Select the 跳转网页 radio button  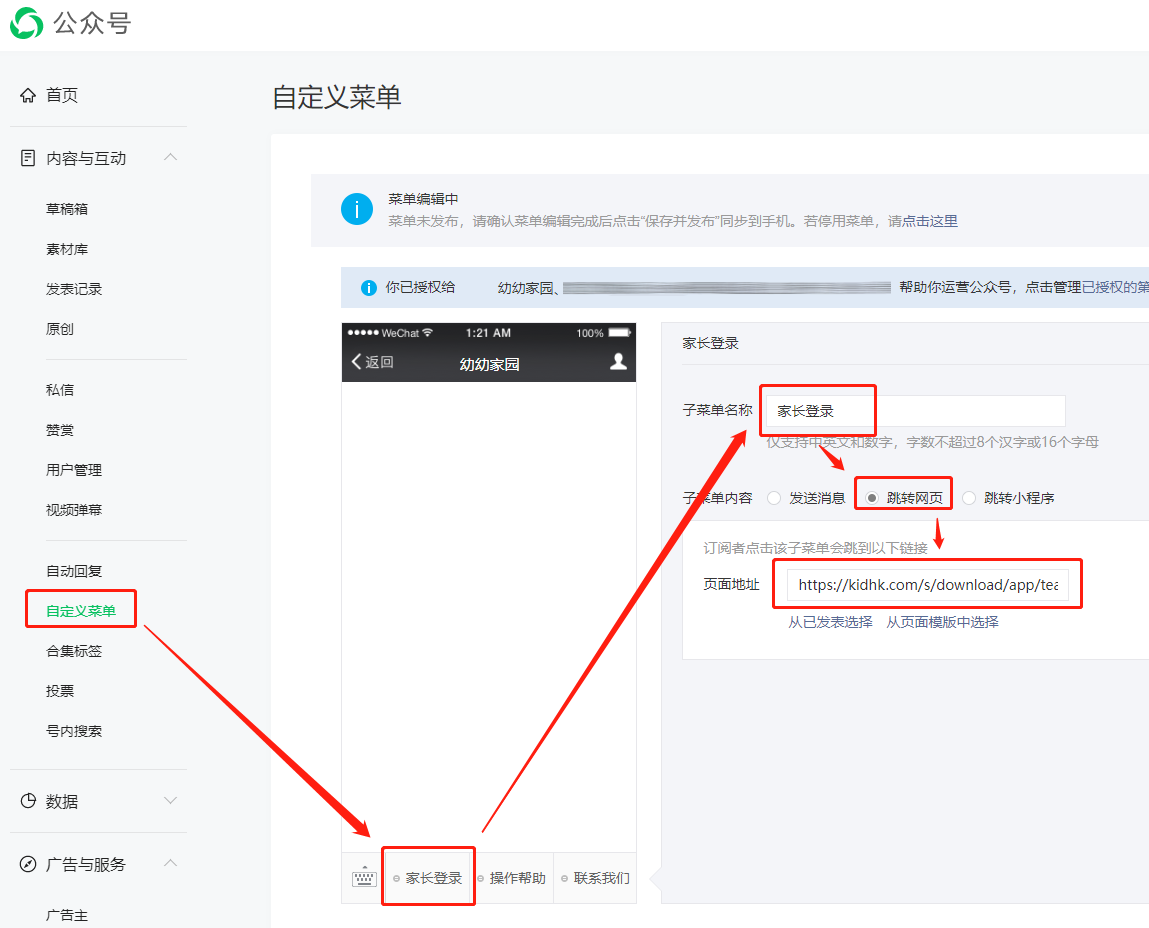coord(871,498)
